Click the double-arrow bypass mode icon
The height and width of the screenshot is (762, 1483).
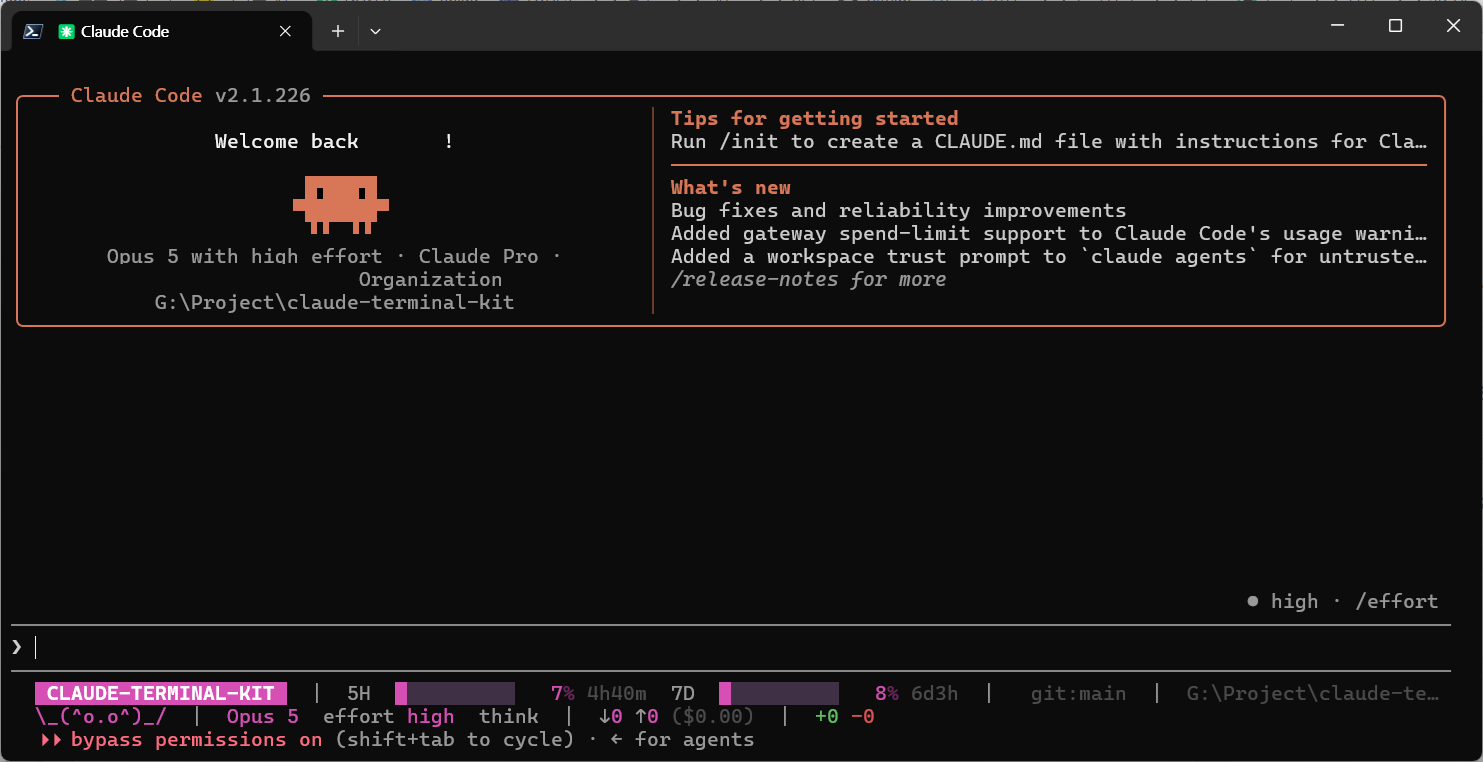point(52,740)
